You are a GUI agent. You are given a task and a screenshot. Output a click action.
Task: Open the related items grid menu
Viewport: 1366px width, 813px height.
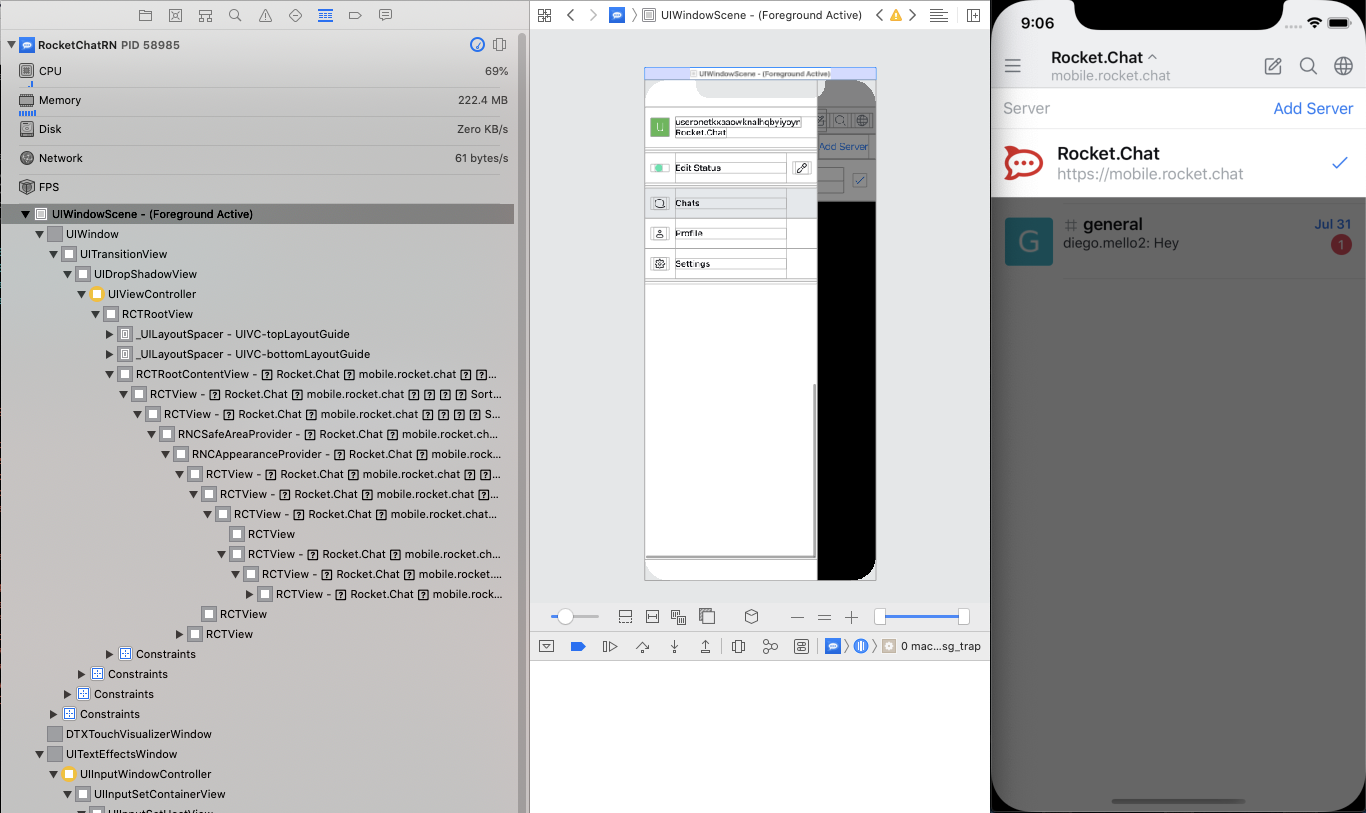coord(545,15)
